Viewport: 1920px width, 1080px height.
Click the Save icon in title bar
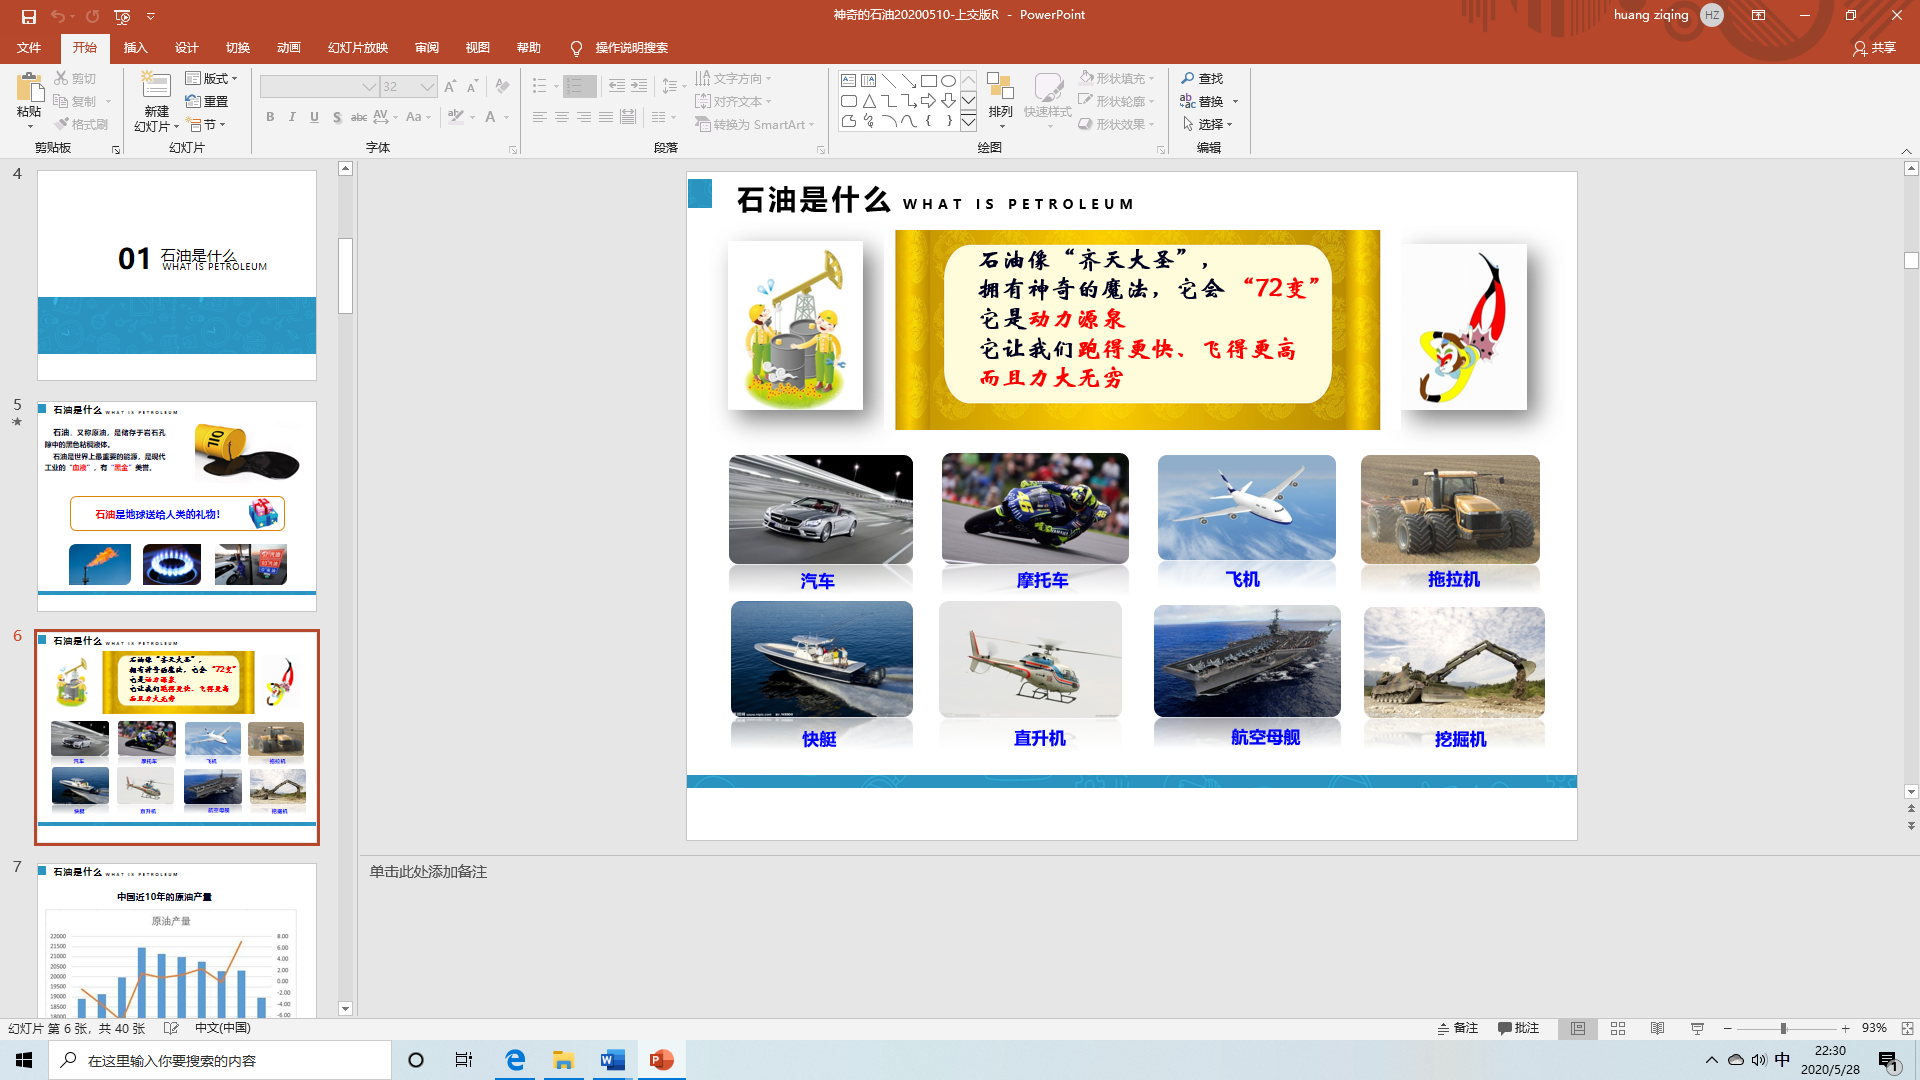pyautogui.click(x=28, y=16)
